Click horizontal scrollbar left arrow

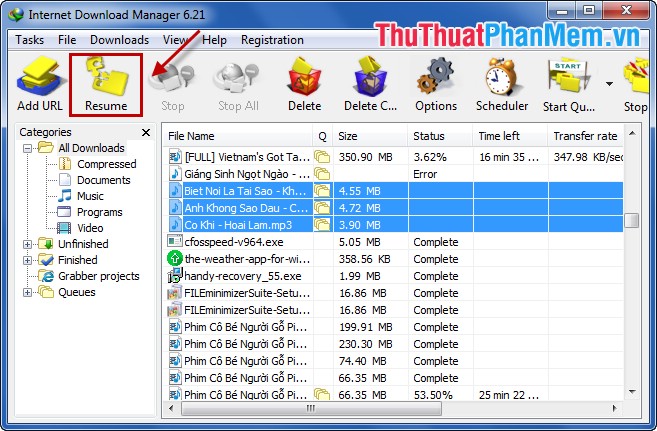(x=171, y=408)
